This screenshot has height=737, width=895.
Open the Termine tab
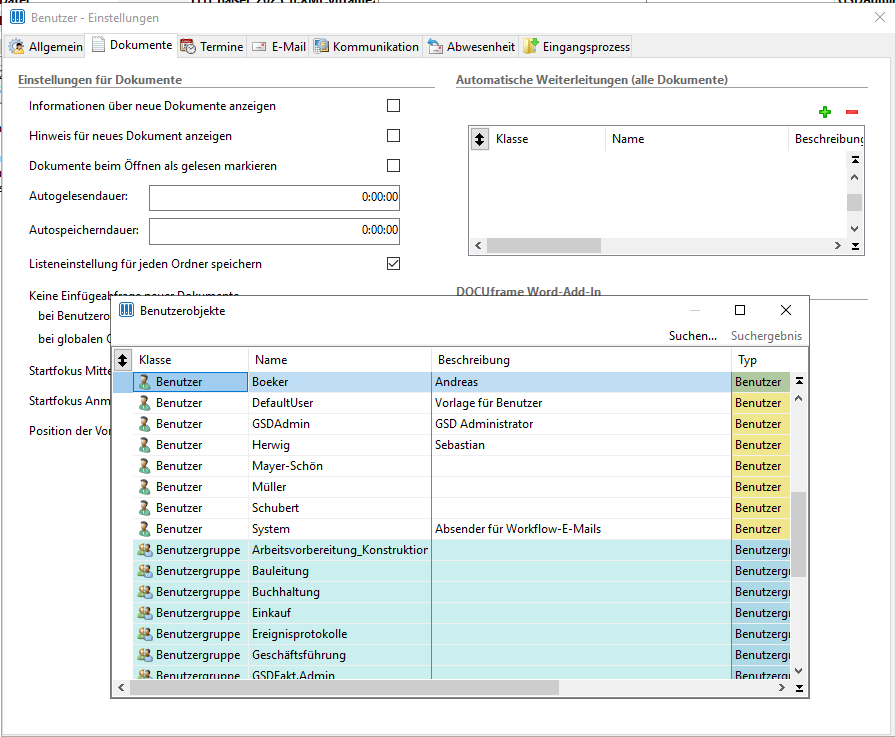click(x=212, y=47)
